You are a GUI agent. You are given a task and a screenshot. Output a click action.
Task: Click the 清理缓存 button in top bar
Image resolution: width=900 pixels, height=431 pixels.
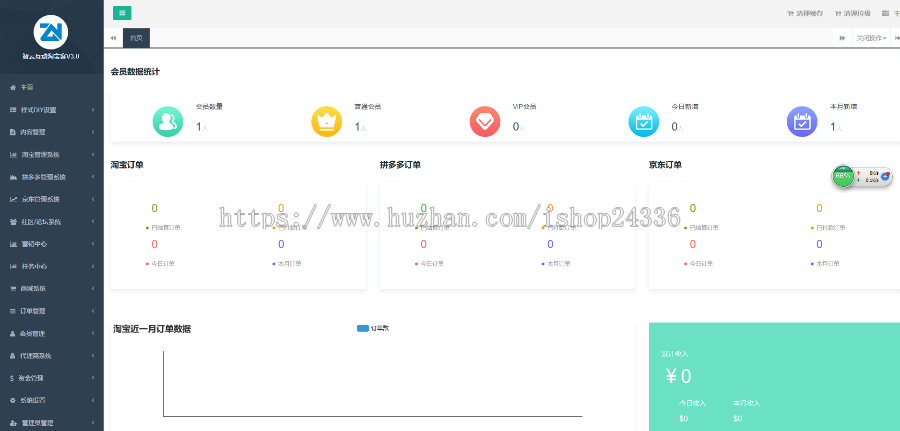tap(805, 13)
